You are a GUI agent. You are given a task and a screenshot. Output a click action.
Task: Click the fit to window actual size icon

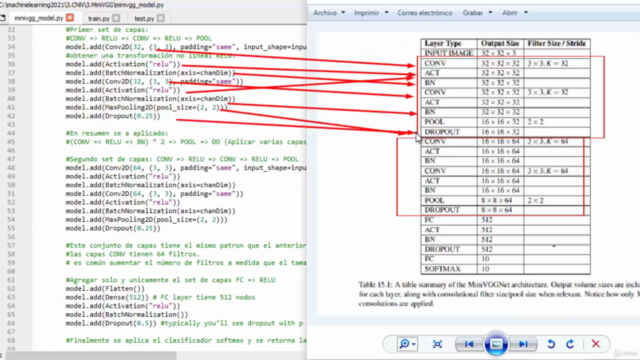click(x=437, y=344)
